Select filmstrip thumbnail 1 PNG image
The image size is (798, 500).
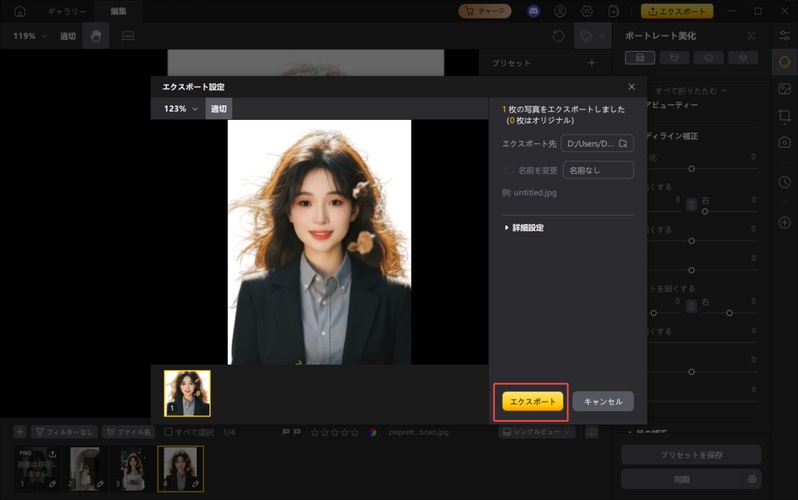coord(37,468)
